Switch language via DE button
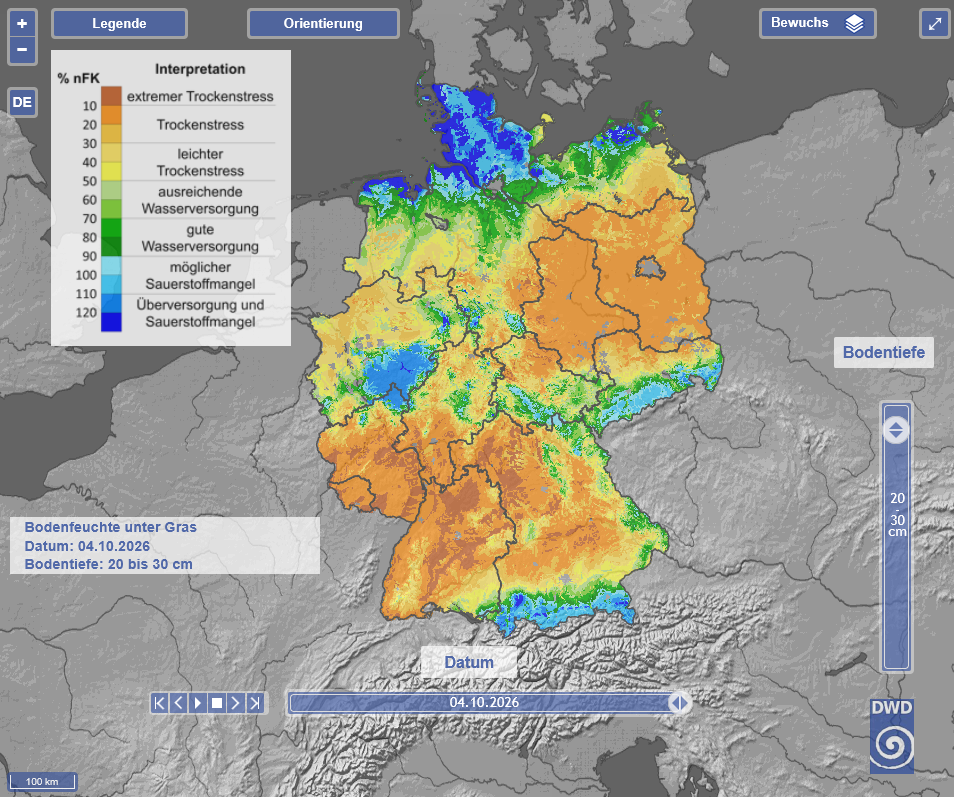 [23, 102]
